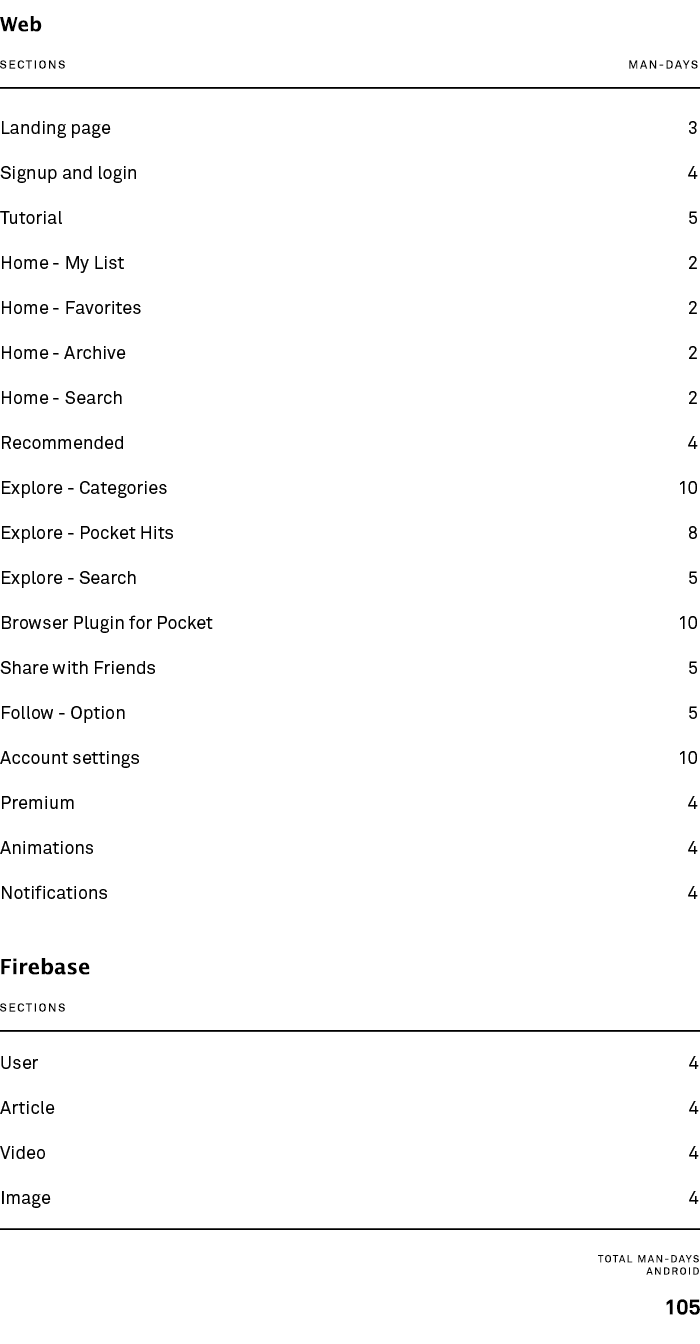Viewport: 700px width, 1344px height.
Task: Click the Premium row label
Action: (37, 803)
